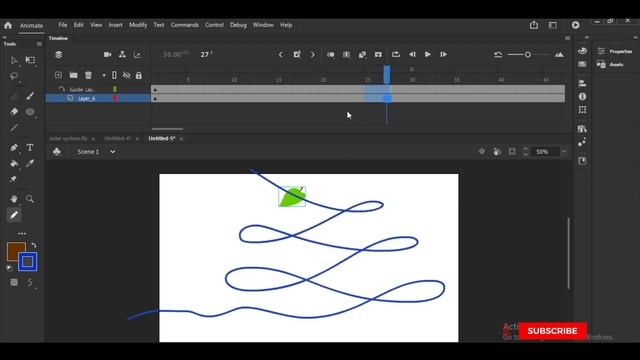Open the Properties panel
Viewport: 640px width, 360px height.
pyautogui.click(x=615, y=51)
